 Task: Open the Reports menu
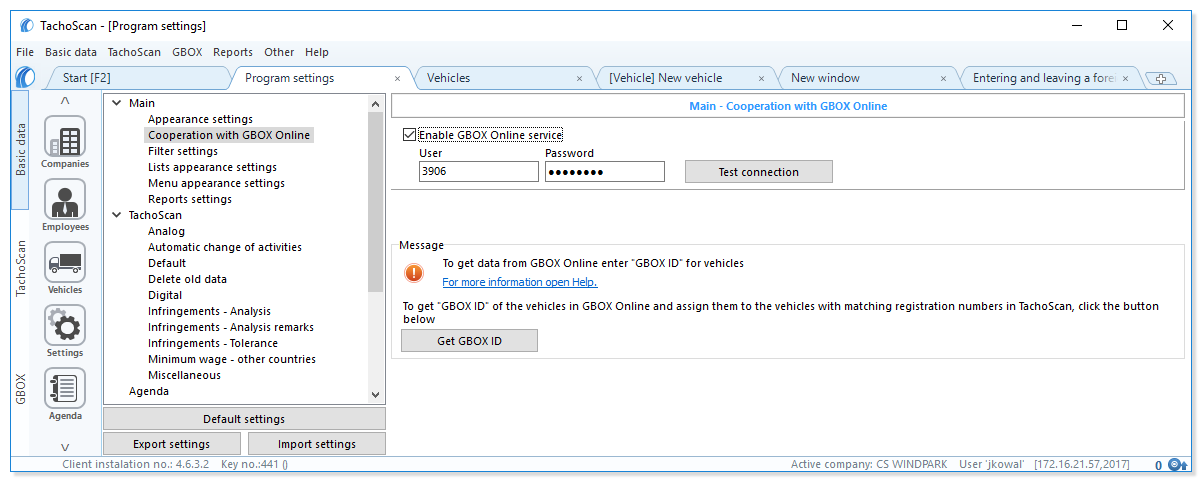(x=233, y=52)
